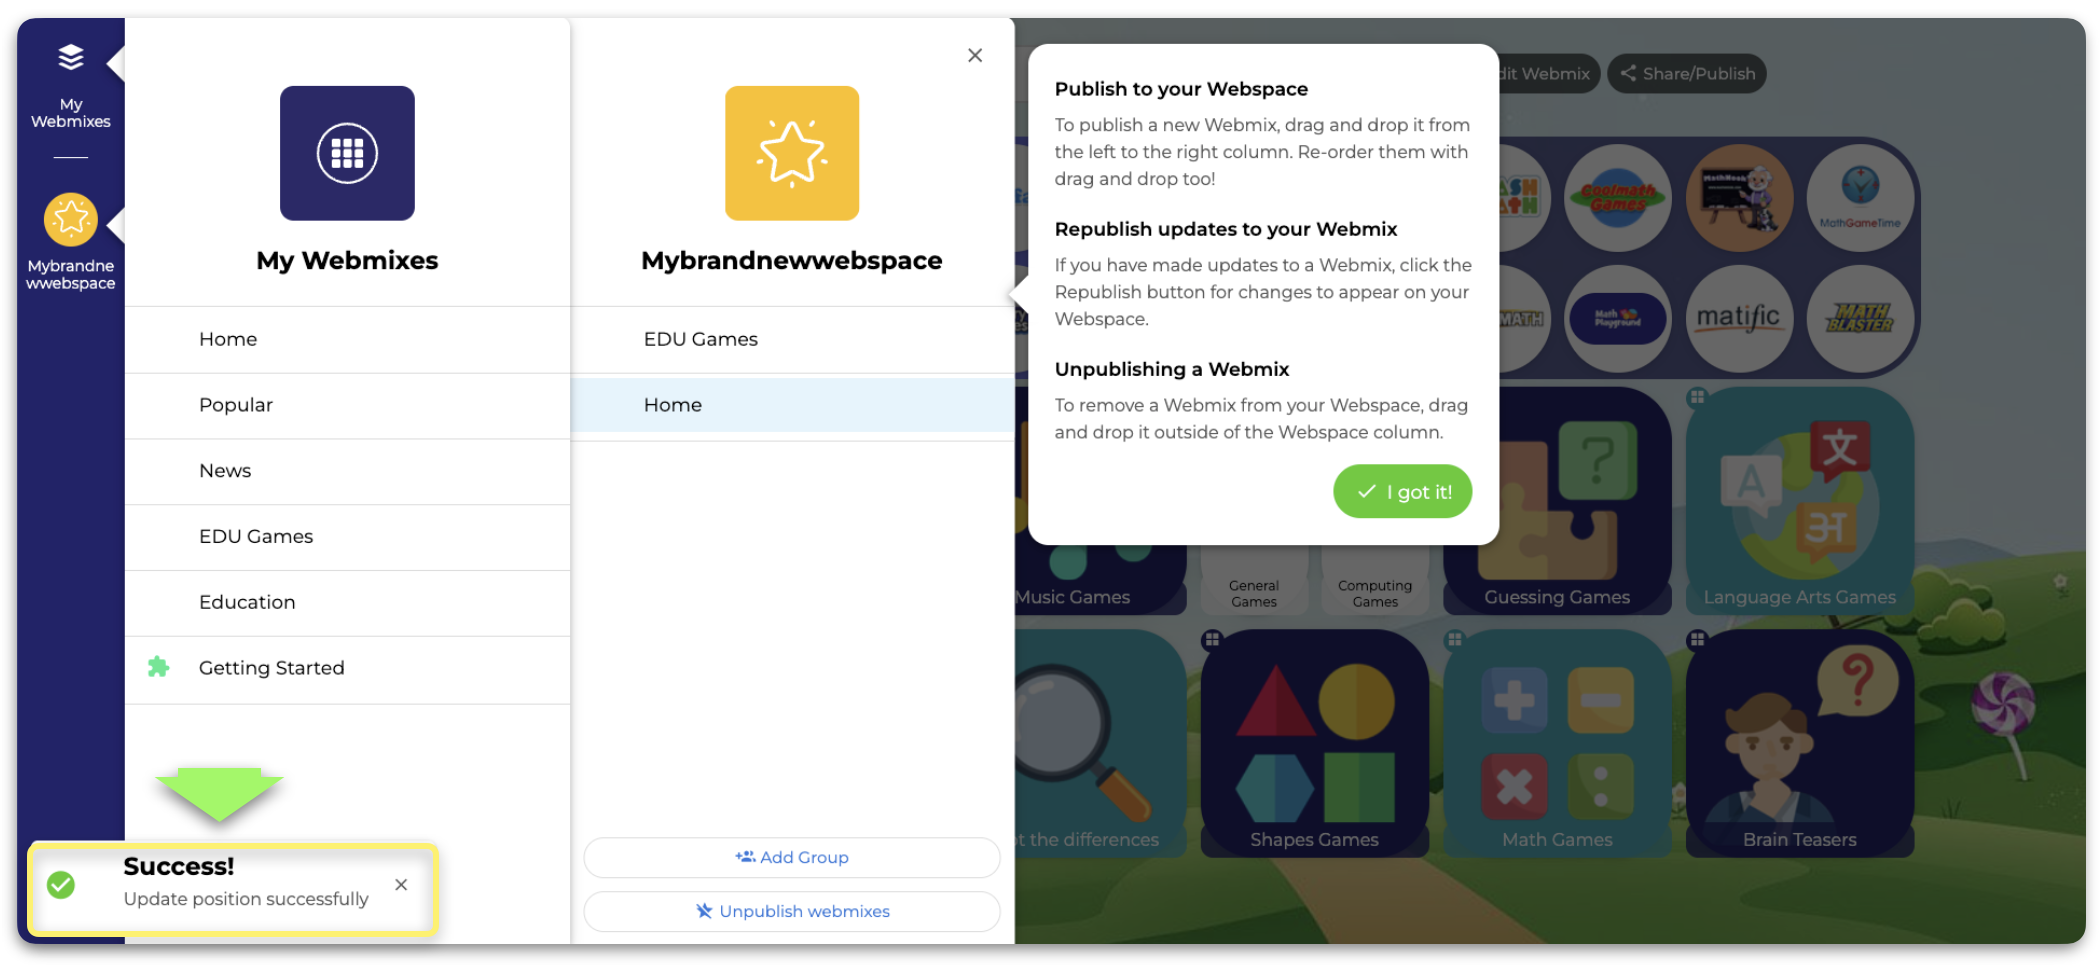Dismiss the Success notification with its X
The width and height of the screenshot is (2100, 966).
coord(401,885)
